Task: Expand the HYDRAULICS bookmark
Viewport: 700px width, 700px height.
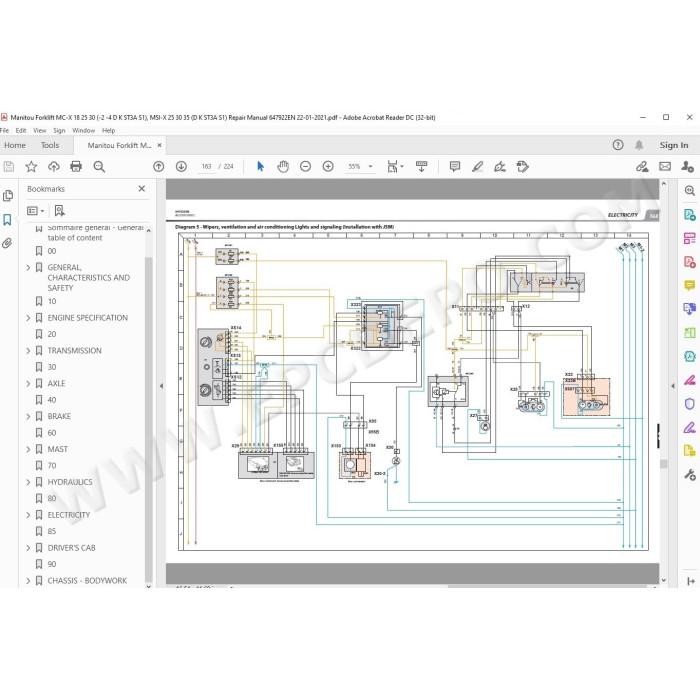Action: coord(28,482)
